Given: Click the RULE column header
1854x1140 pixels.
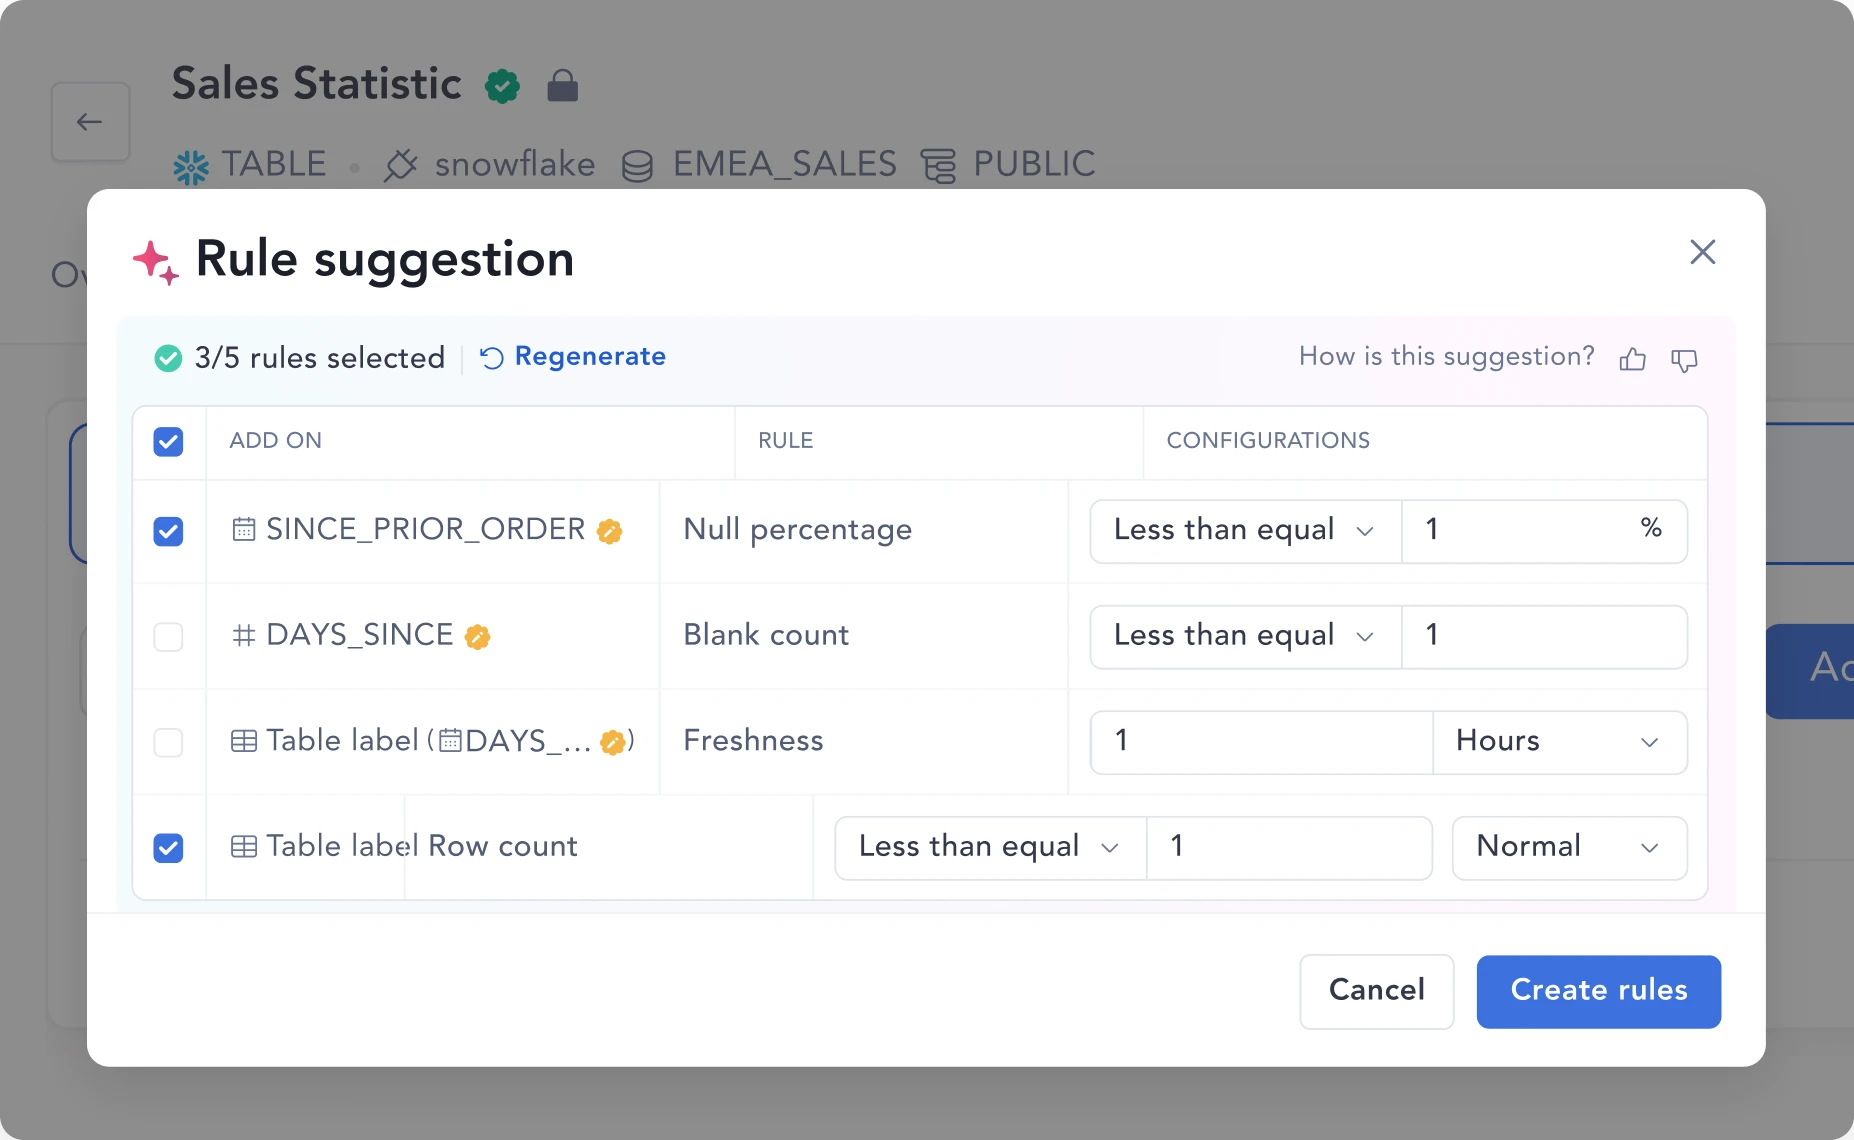Looking at the screenshot, I should 785,441.
